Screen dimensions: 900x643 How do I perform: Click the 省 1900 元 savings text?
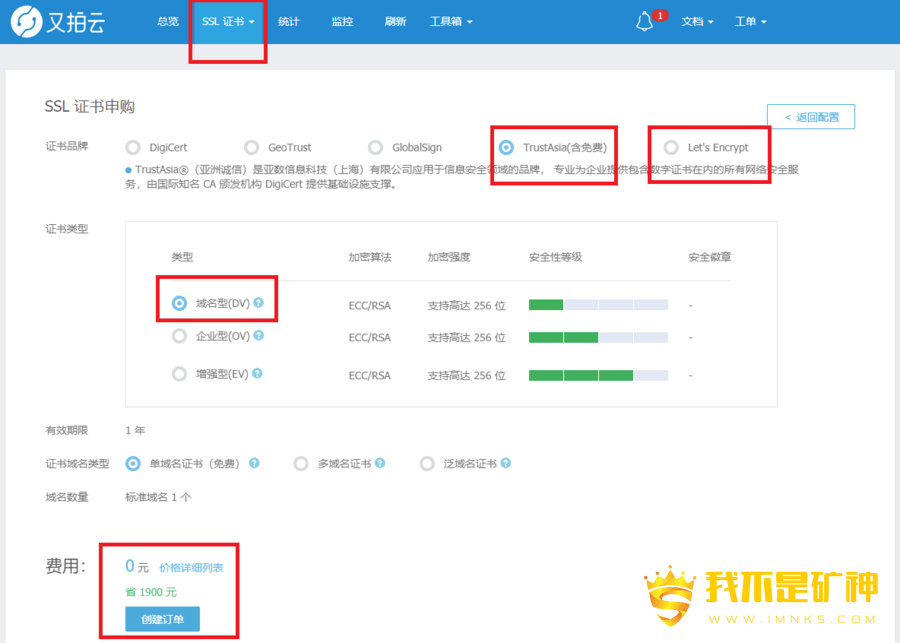tap(151, 592)
